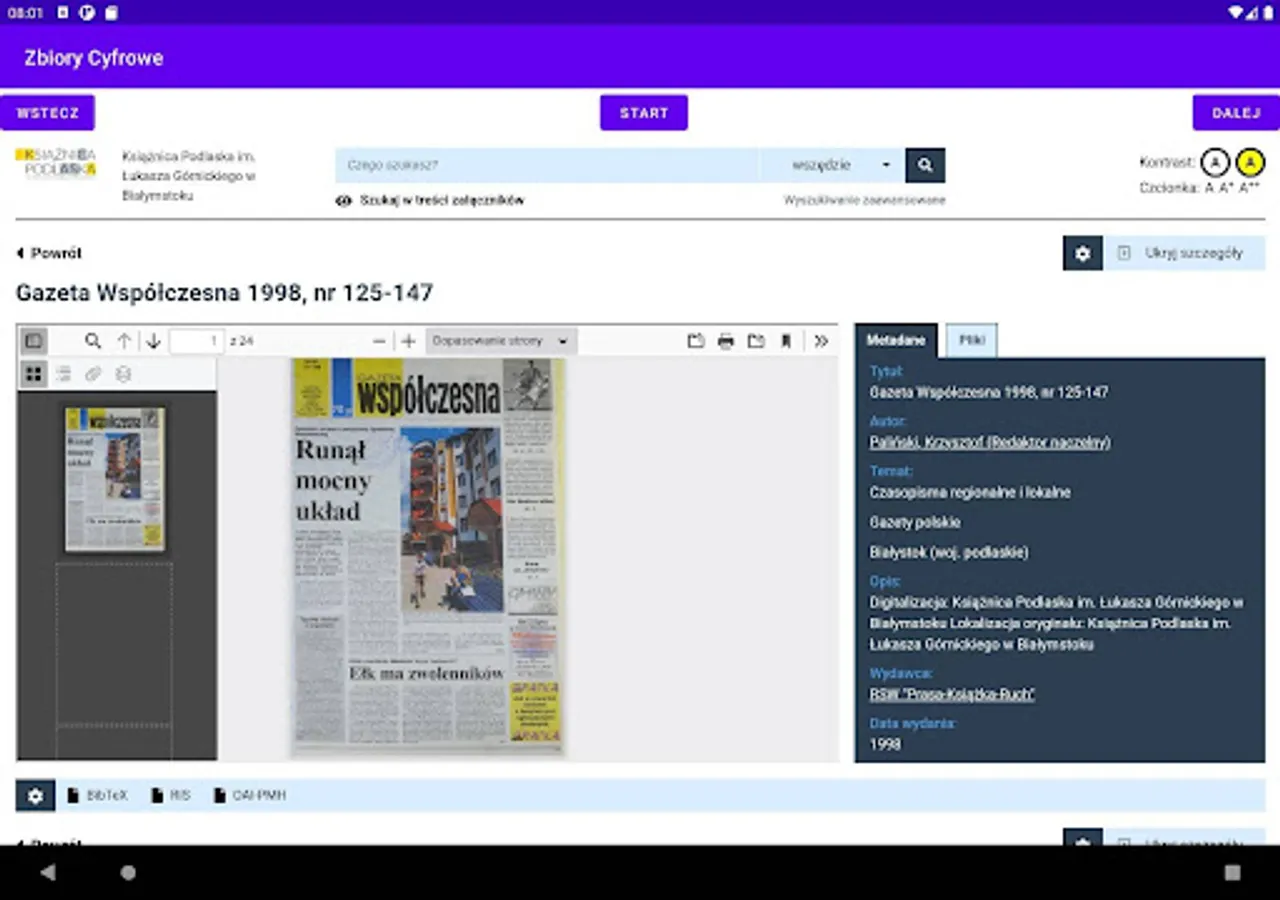Image resolution: width=1280 pixels, height=900 pixels.
Task: Show thumbnails view in sidebar
Action: click(34, 374)
